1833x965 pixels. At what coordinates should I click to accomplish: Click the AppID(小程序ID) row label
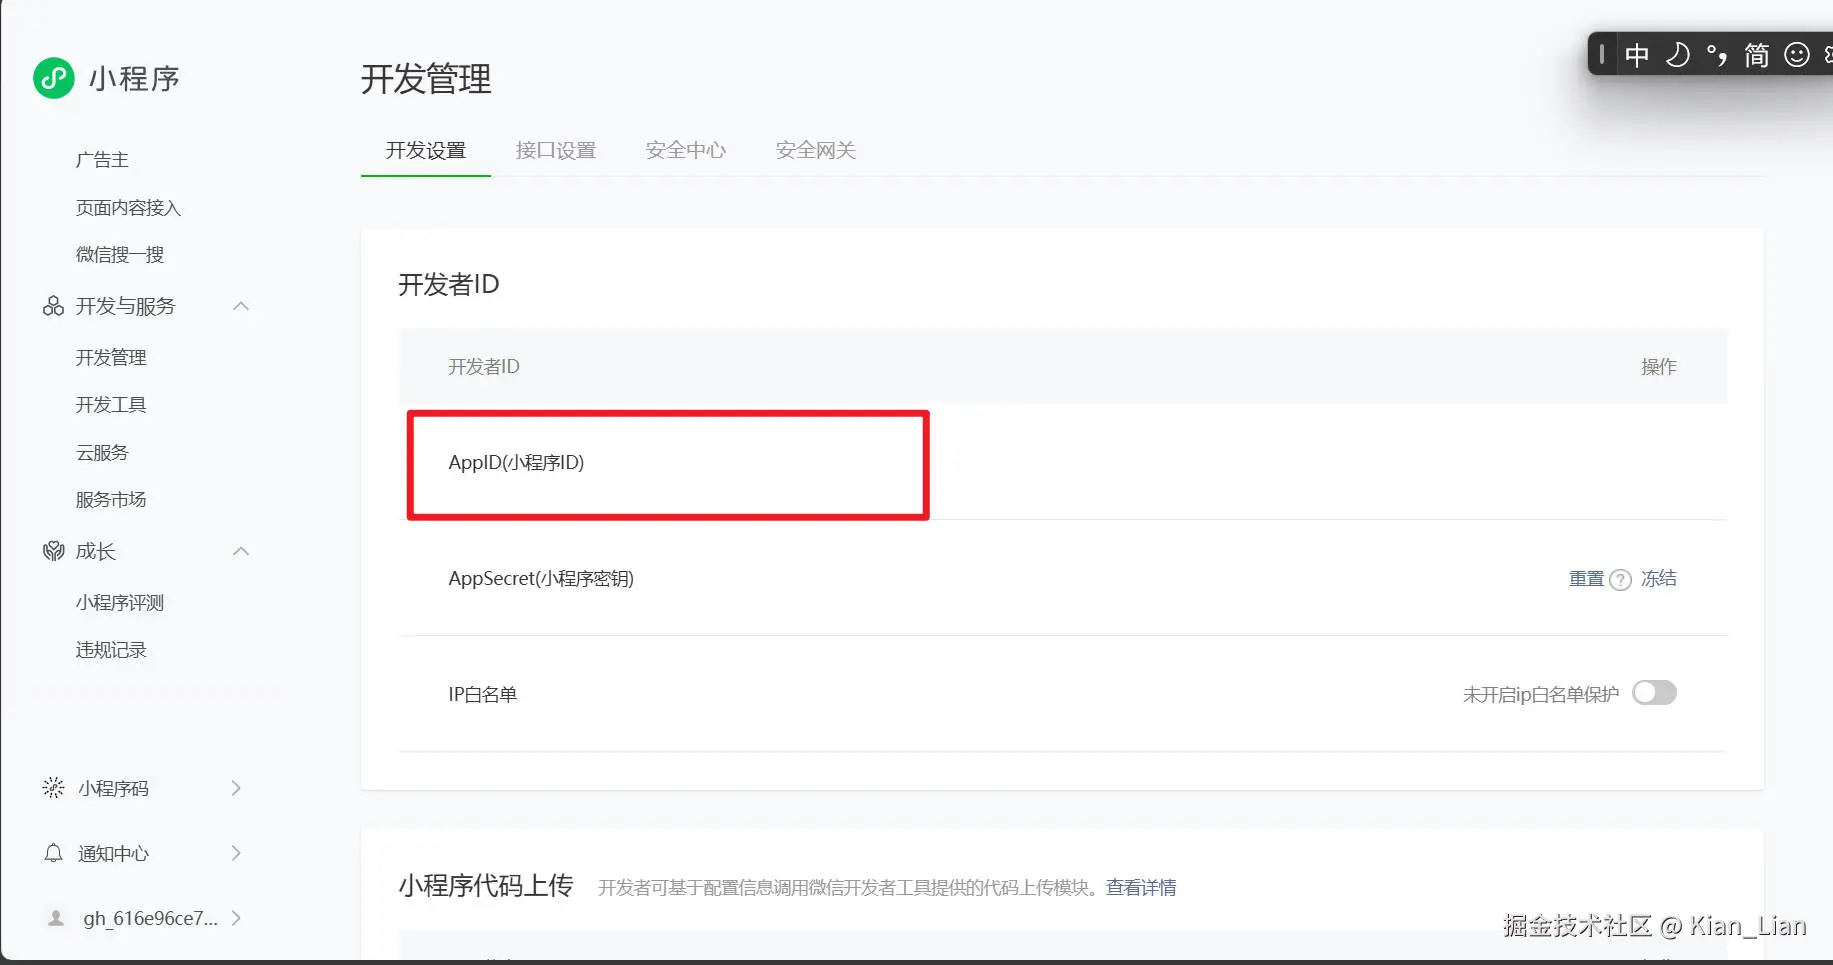516,463
